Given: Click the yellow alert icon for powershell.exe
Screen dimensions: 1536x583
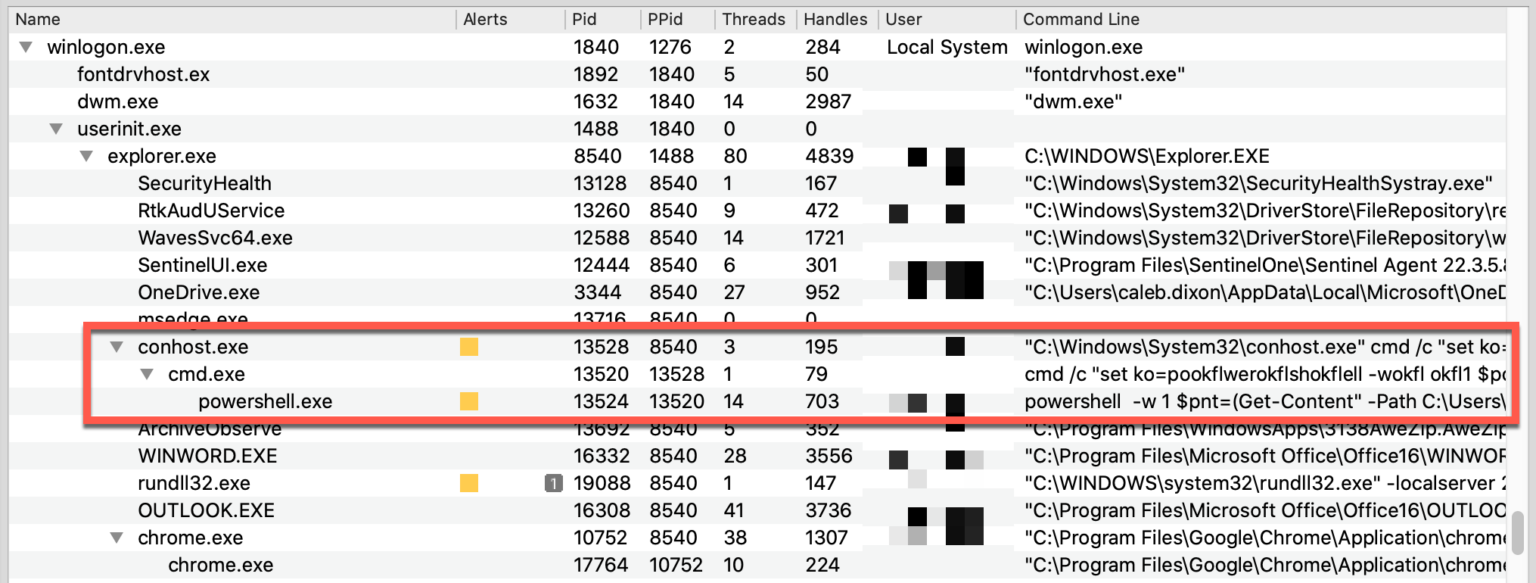Looking at the screenshot, I should click(469, 402).
